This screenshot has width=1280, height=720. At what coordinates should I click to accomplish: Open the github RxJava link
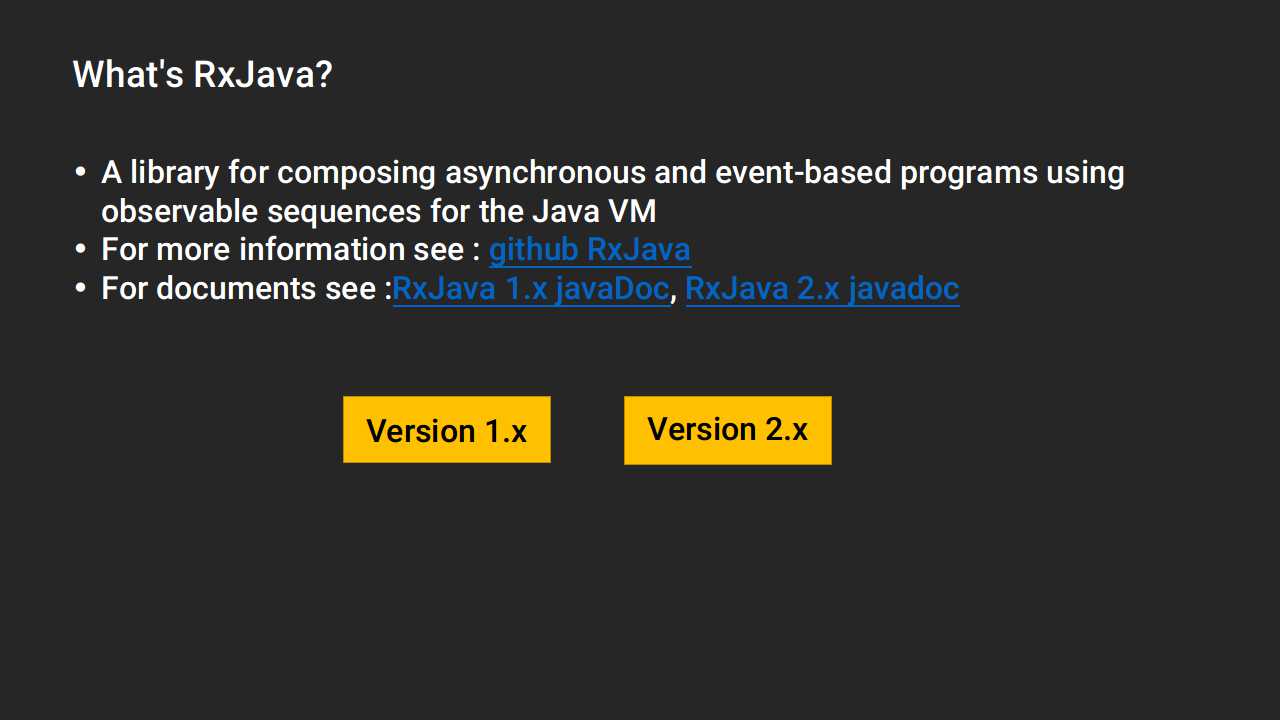click(589, 249)
